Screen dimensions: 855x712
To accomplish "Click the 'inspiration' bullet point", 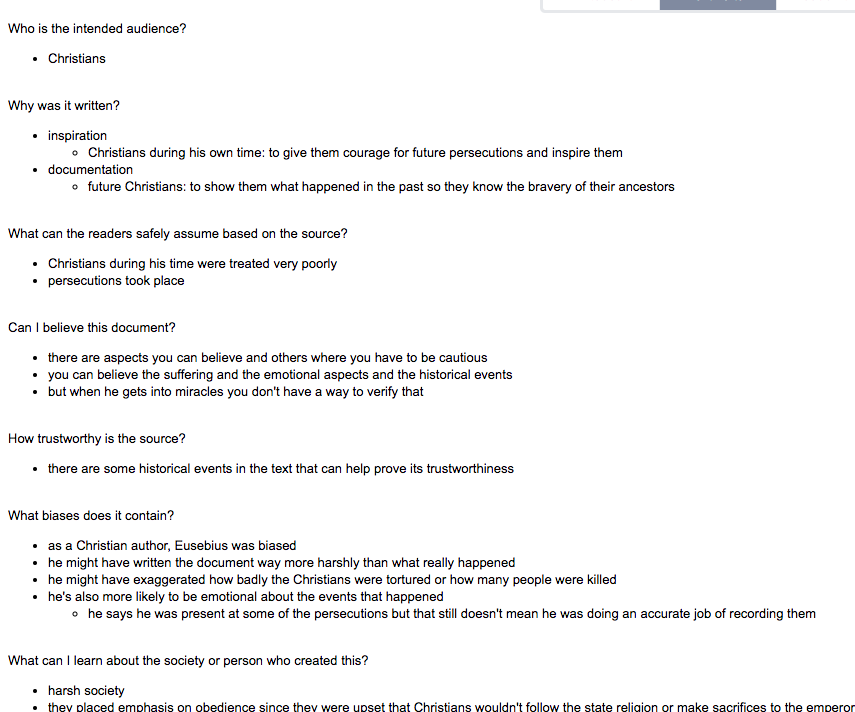I will (x=77, y=136).
